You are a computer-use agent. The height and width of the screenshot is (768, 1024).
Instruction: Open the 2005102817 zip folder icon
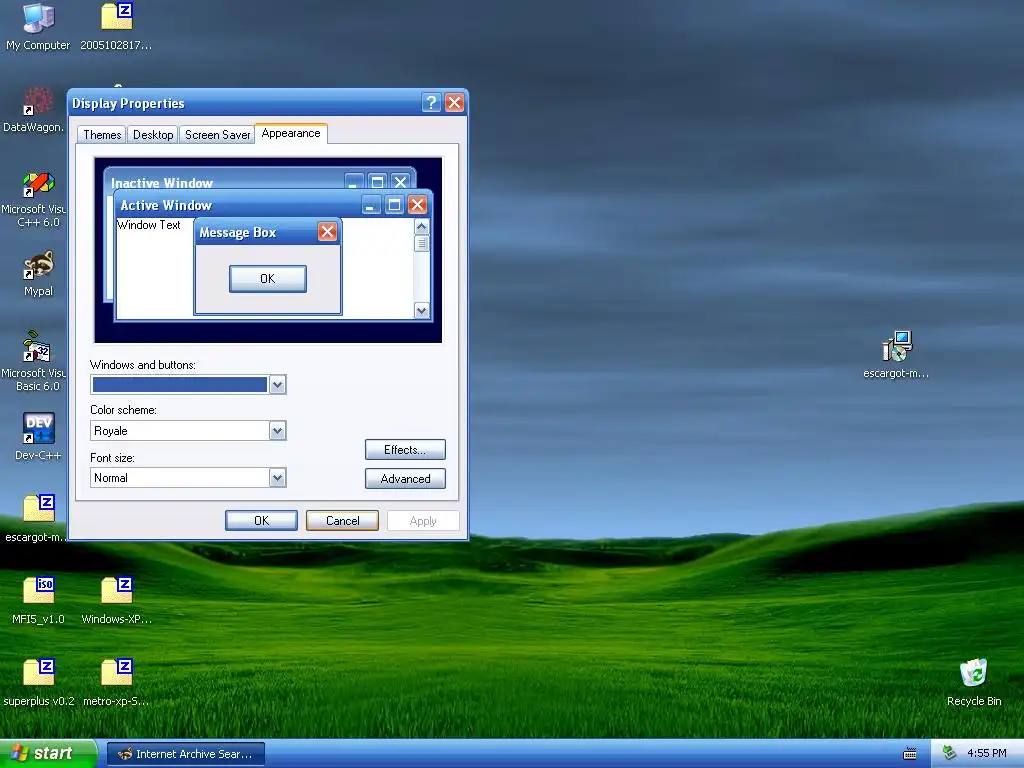[116, 26]
